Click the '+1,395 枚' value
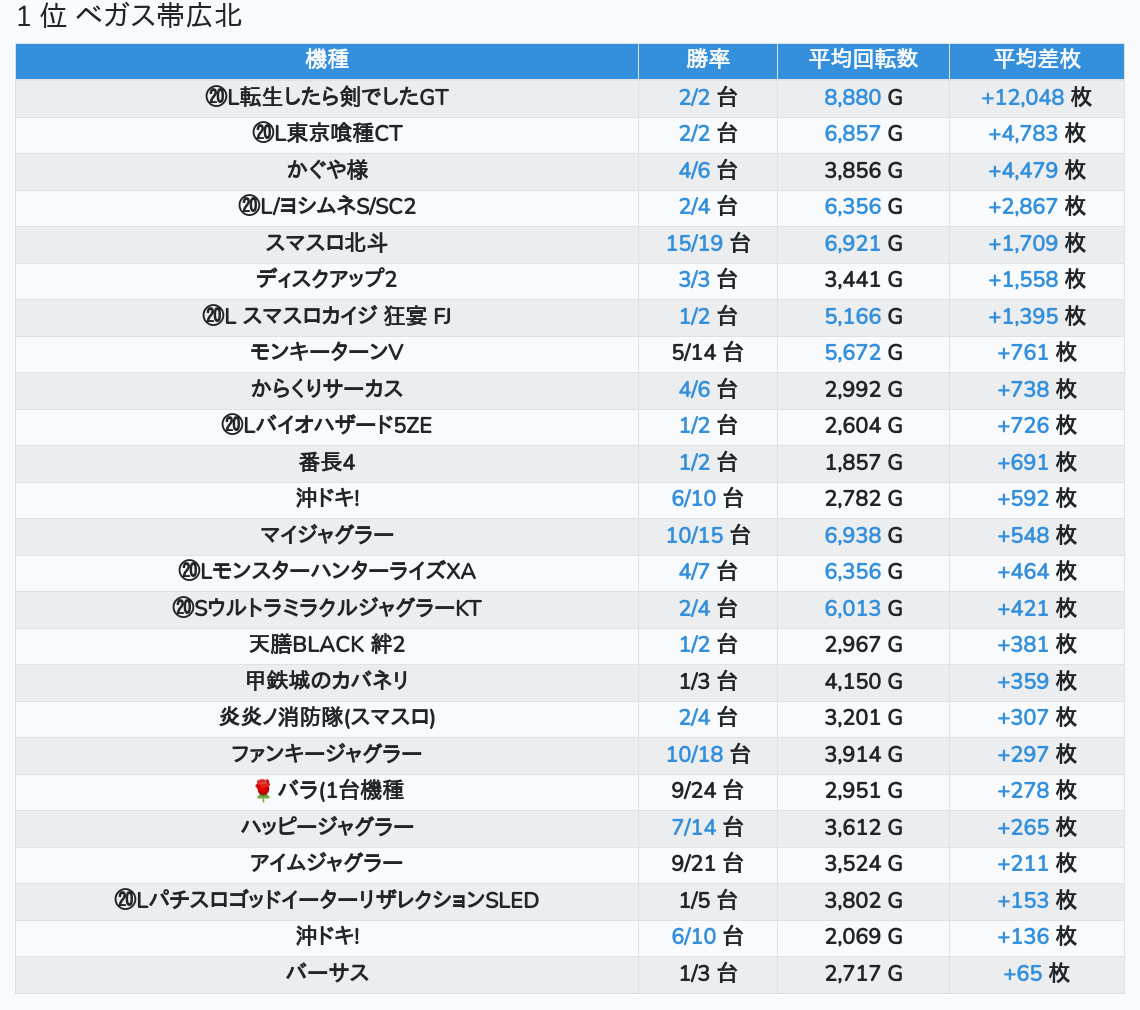1140x1010 pixels. point(1037,316)
